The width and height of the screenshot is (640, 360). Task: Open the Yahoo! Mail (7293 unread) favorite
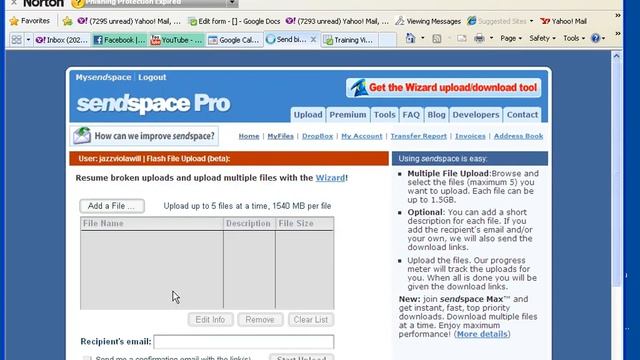(337, 21)
